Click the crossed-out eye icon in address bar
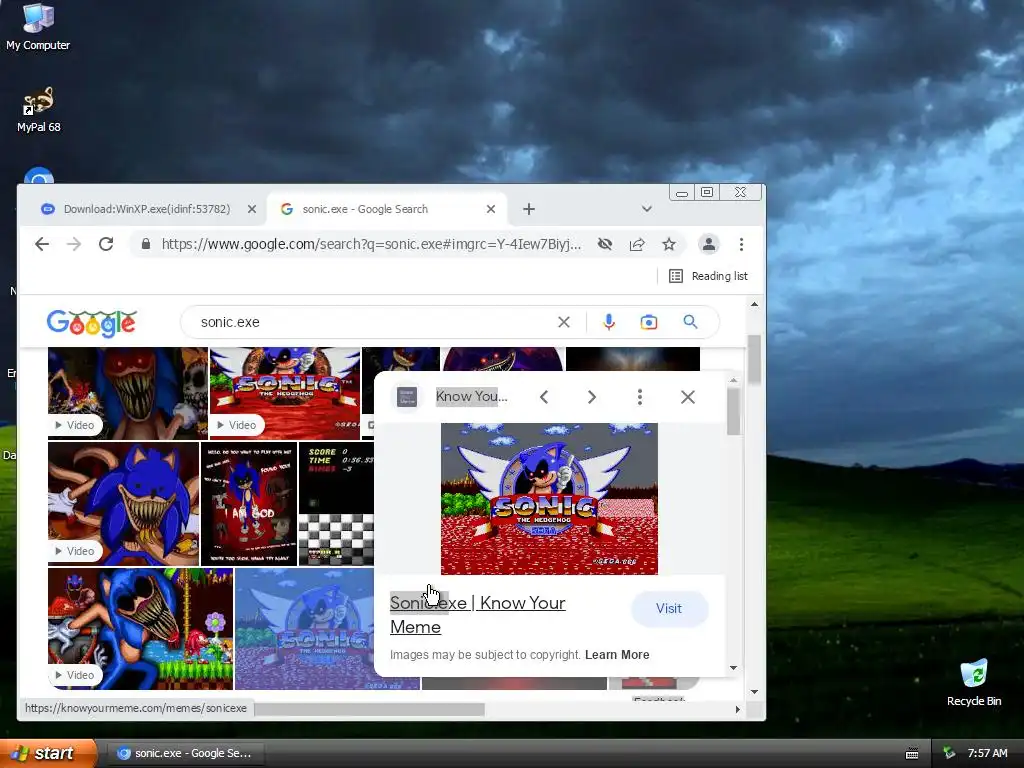The width and height of the screenshot is (1024, 768). (x=605, y=244)
